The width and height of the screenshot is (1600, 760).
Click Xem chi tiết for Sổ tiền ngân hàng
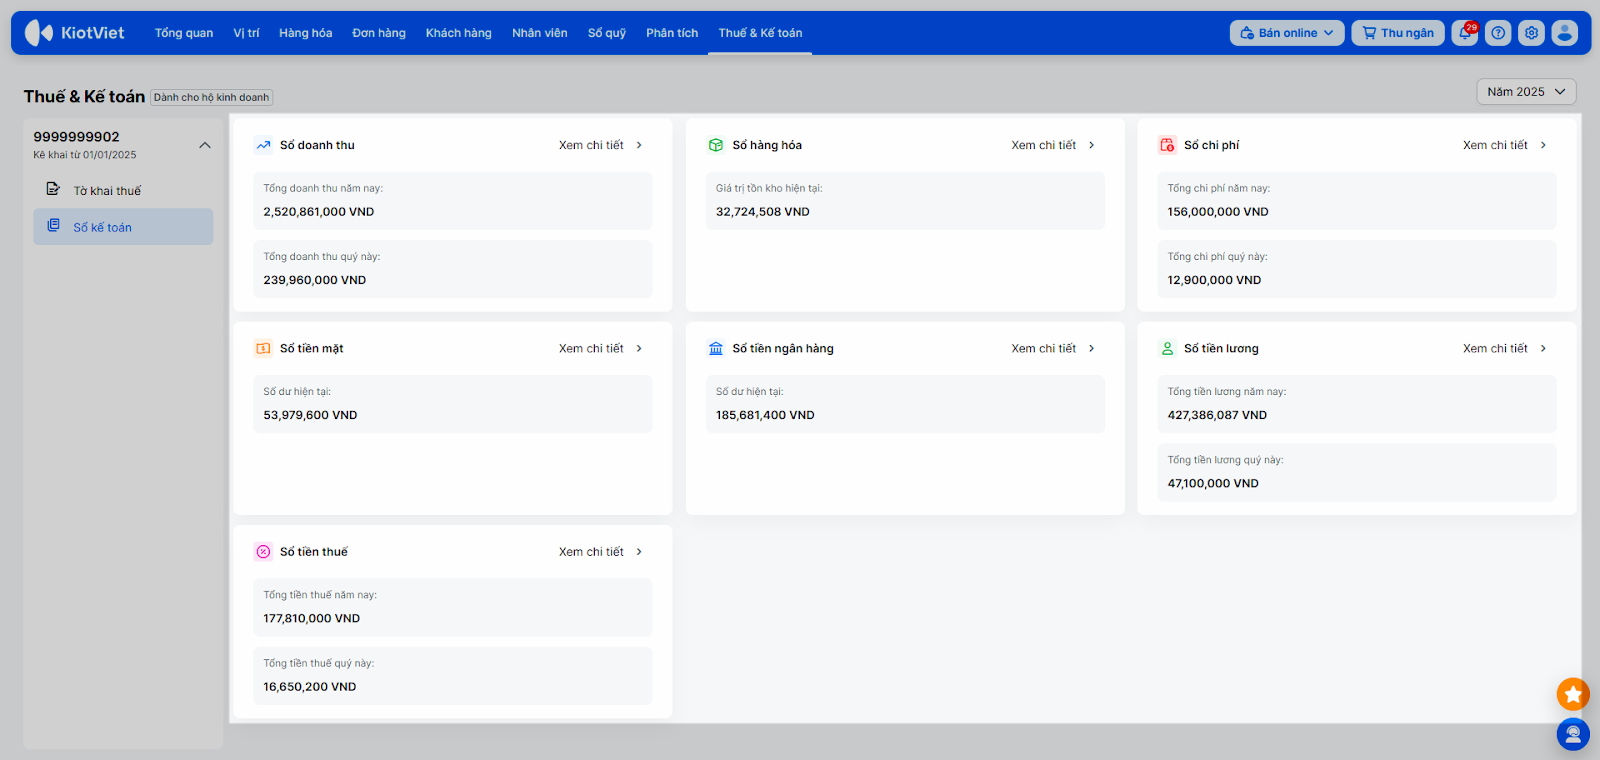pos(1043,348)
